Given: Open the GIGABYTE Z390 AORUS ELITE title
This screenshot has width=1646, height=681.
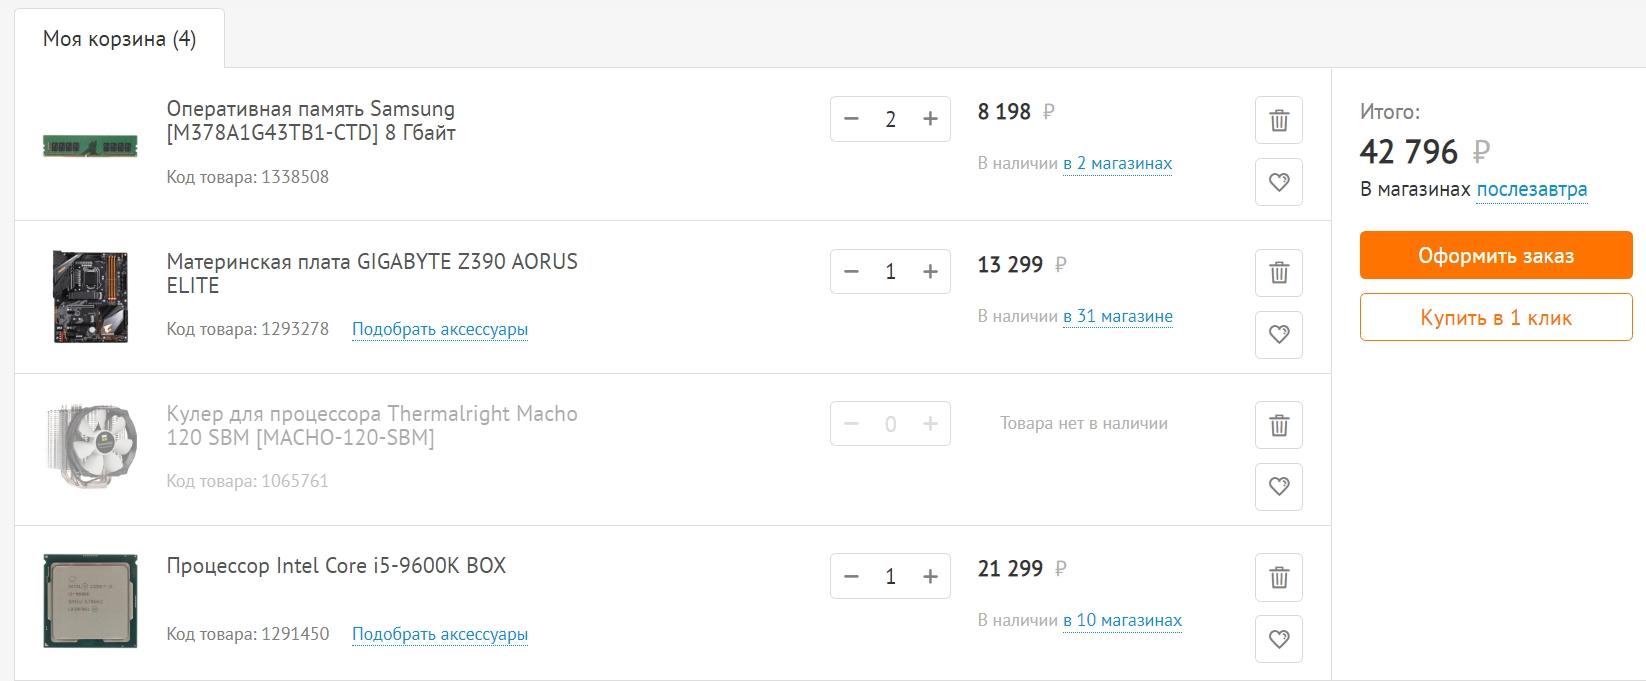Looking at the screenshot, I should coord(372,273).
